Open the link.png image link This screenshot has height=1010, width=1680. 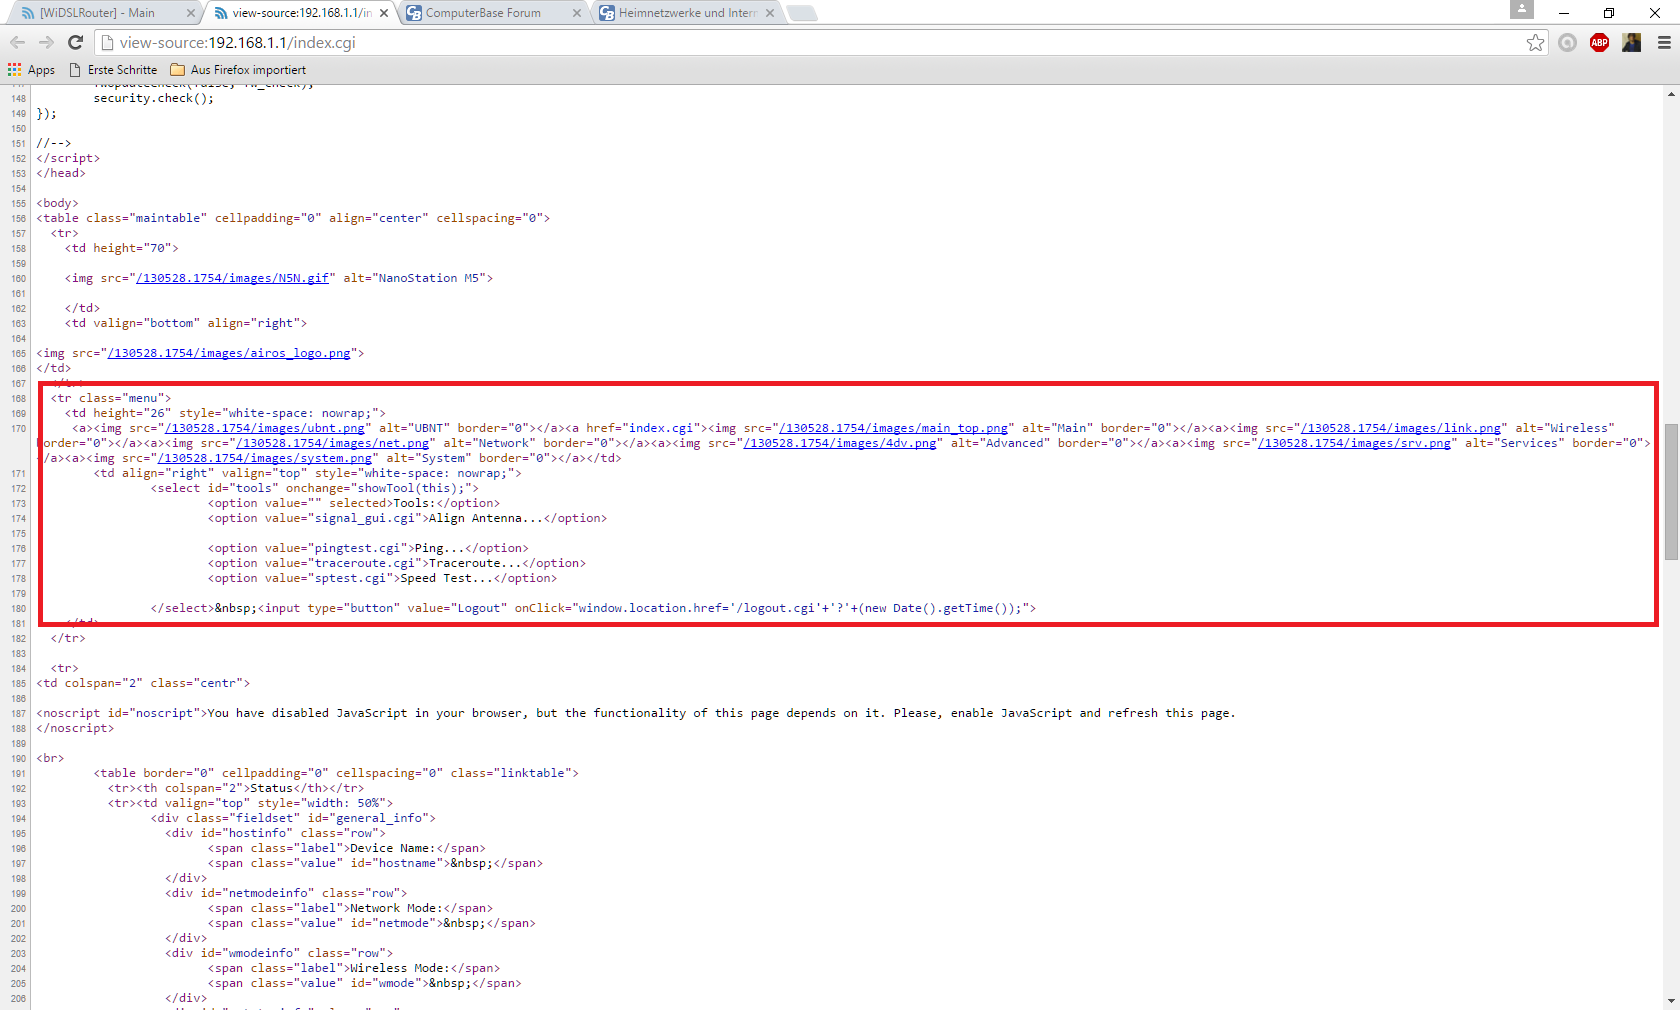click(x=1400, y=428)
